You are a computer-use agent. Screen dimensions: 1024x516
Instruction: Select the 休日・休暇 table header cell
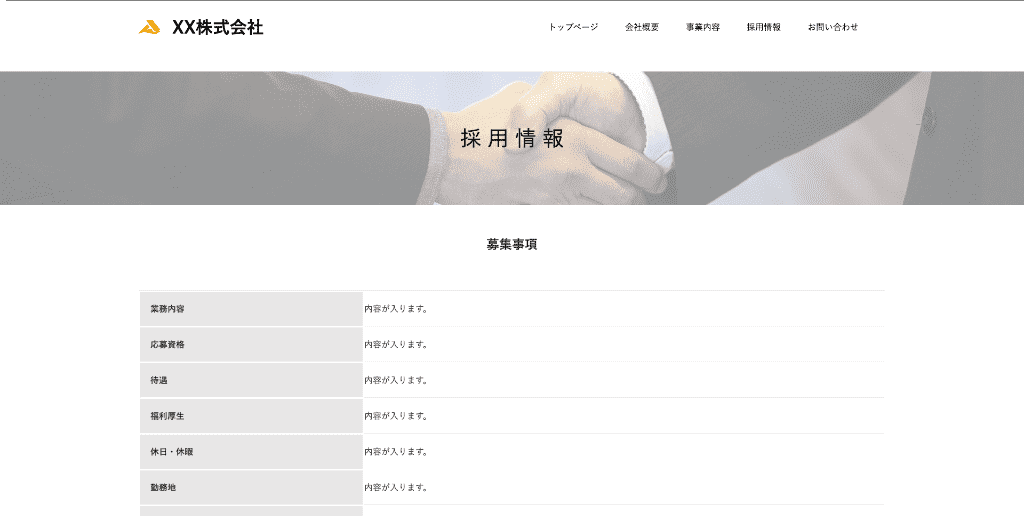(x=251, y=452)
